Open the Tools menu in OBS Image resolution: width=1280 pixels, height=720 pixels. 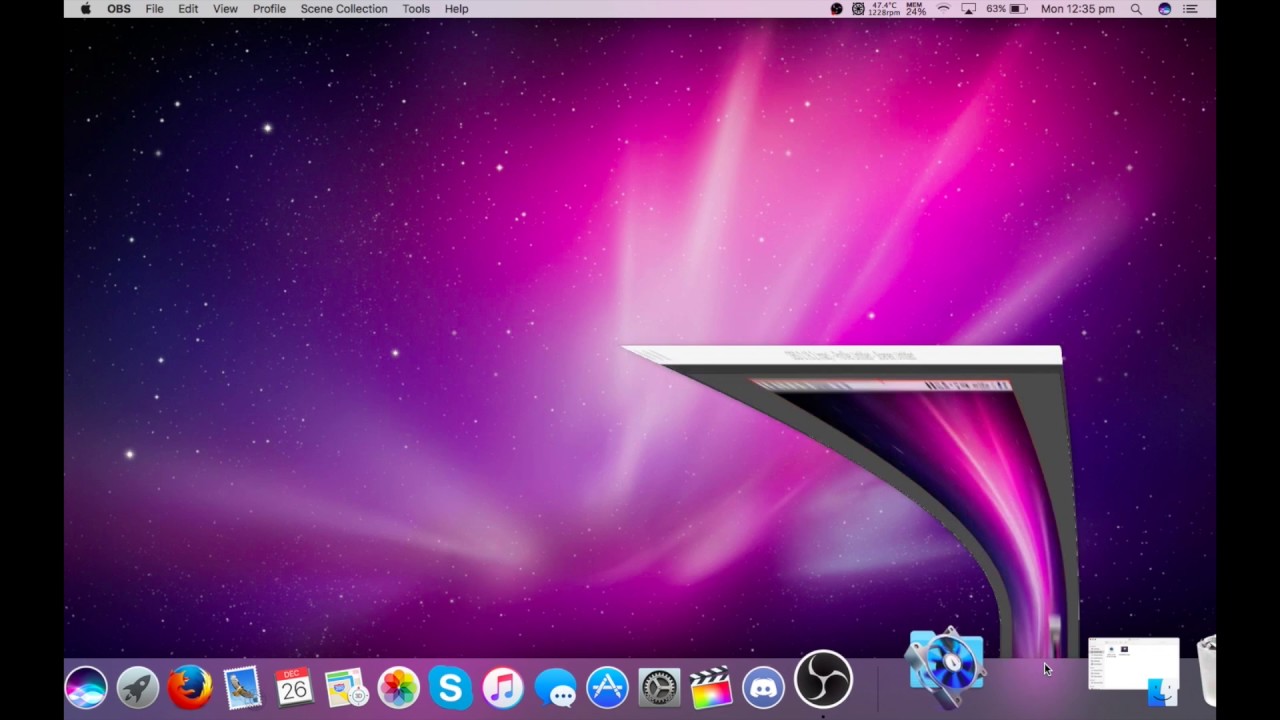pyautogui.click(x=415, y=8)
